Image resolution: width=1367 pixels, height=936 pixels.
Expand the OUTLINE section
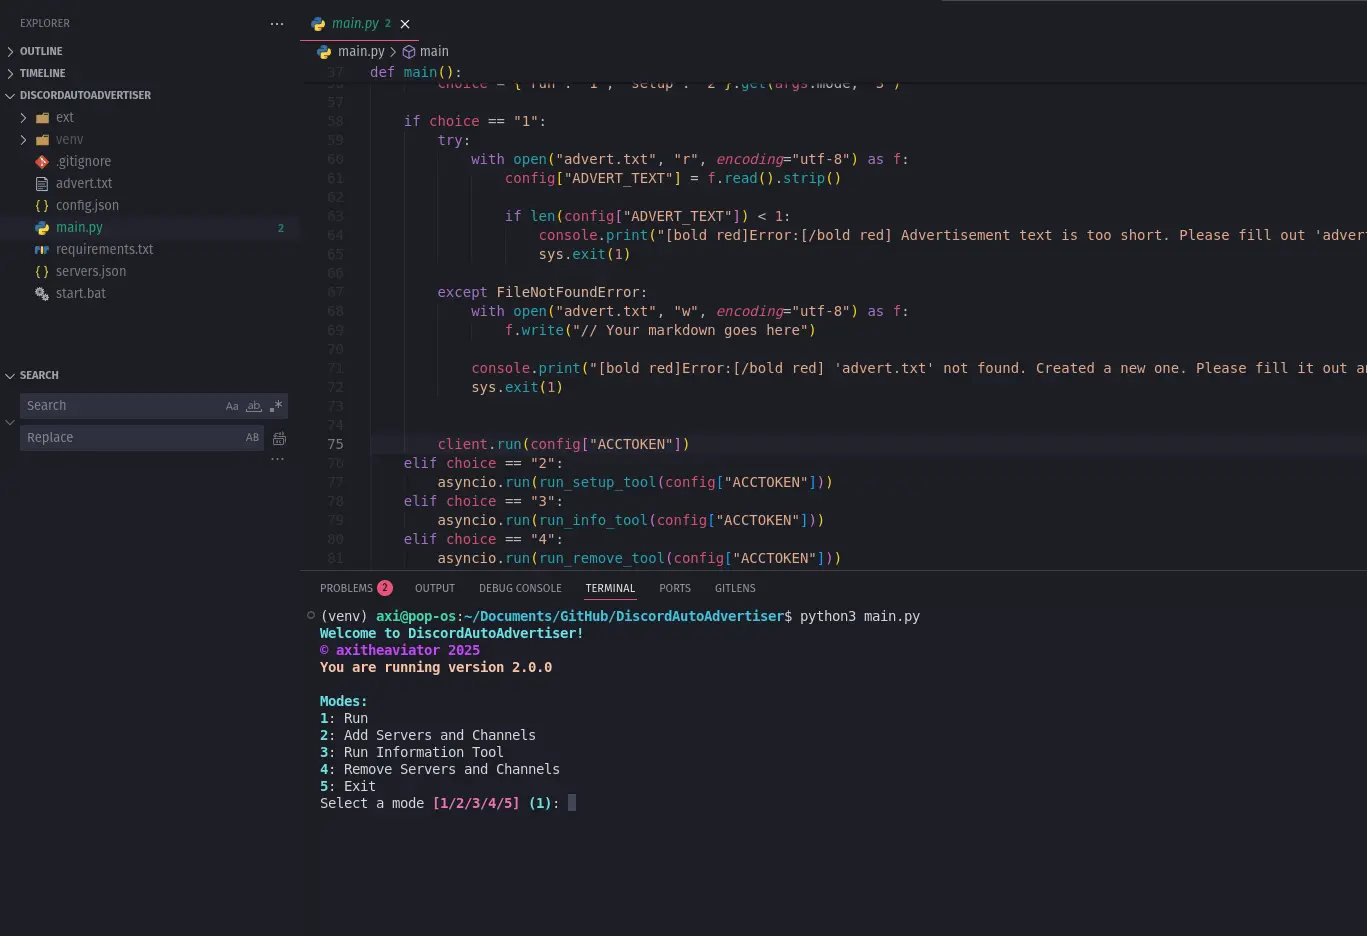(x=41, y=51)
